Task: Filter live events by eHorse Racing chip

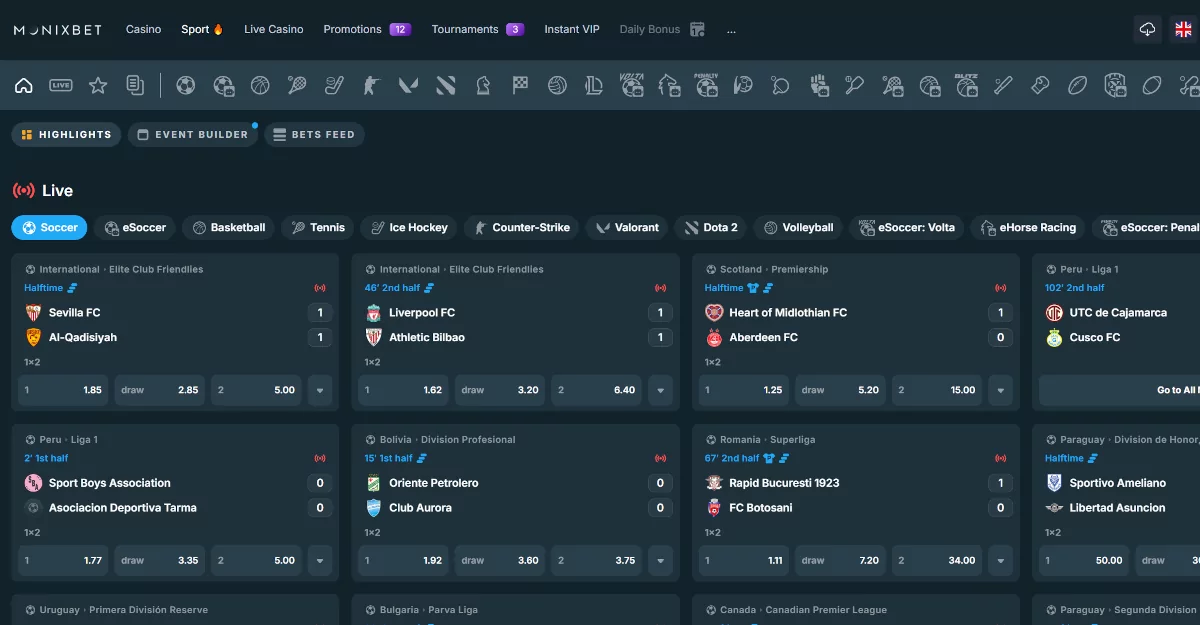Action: [1029, 228]
